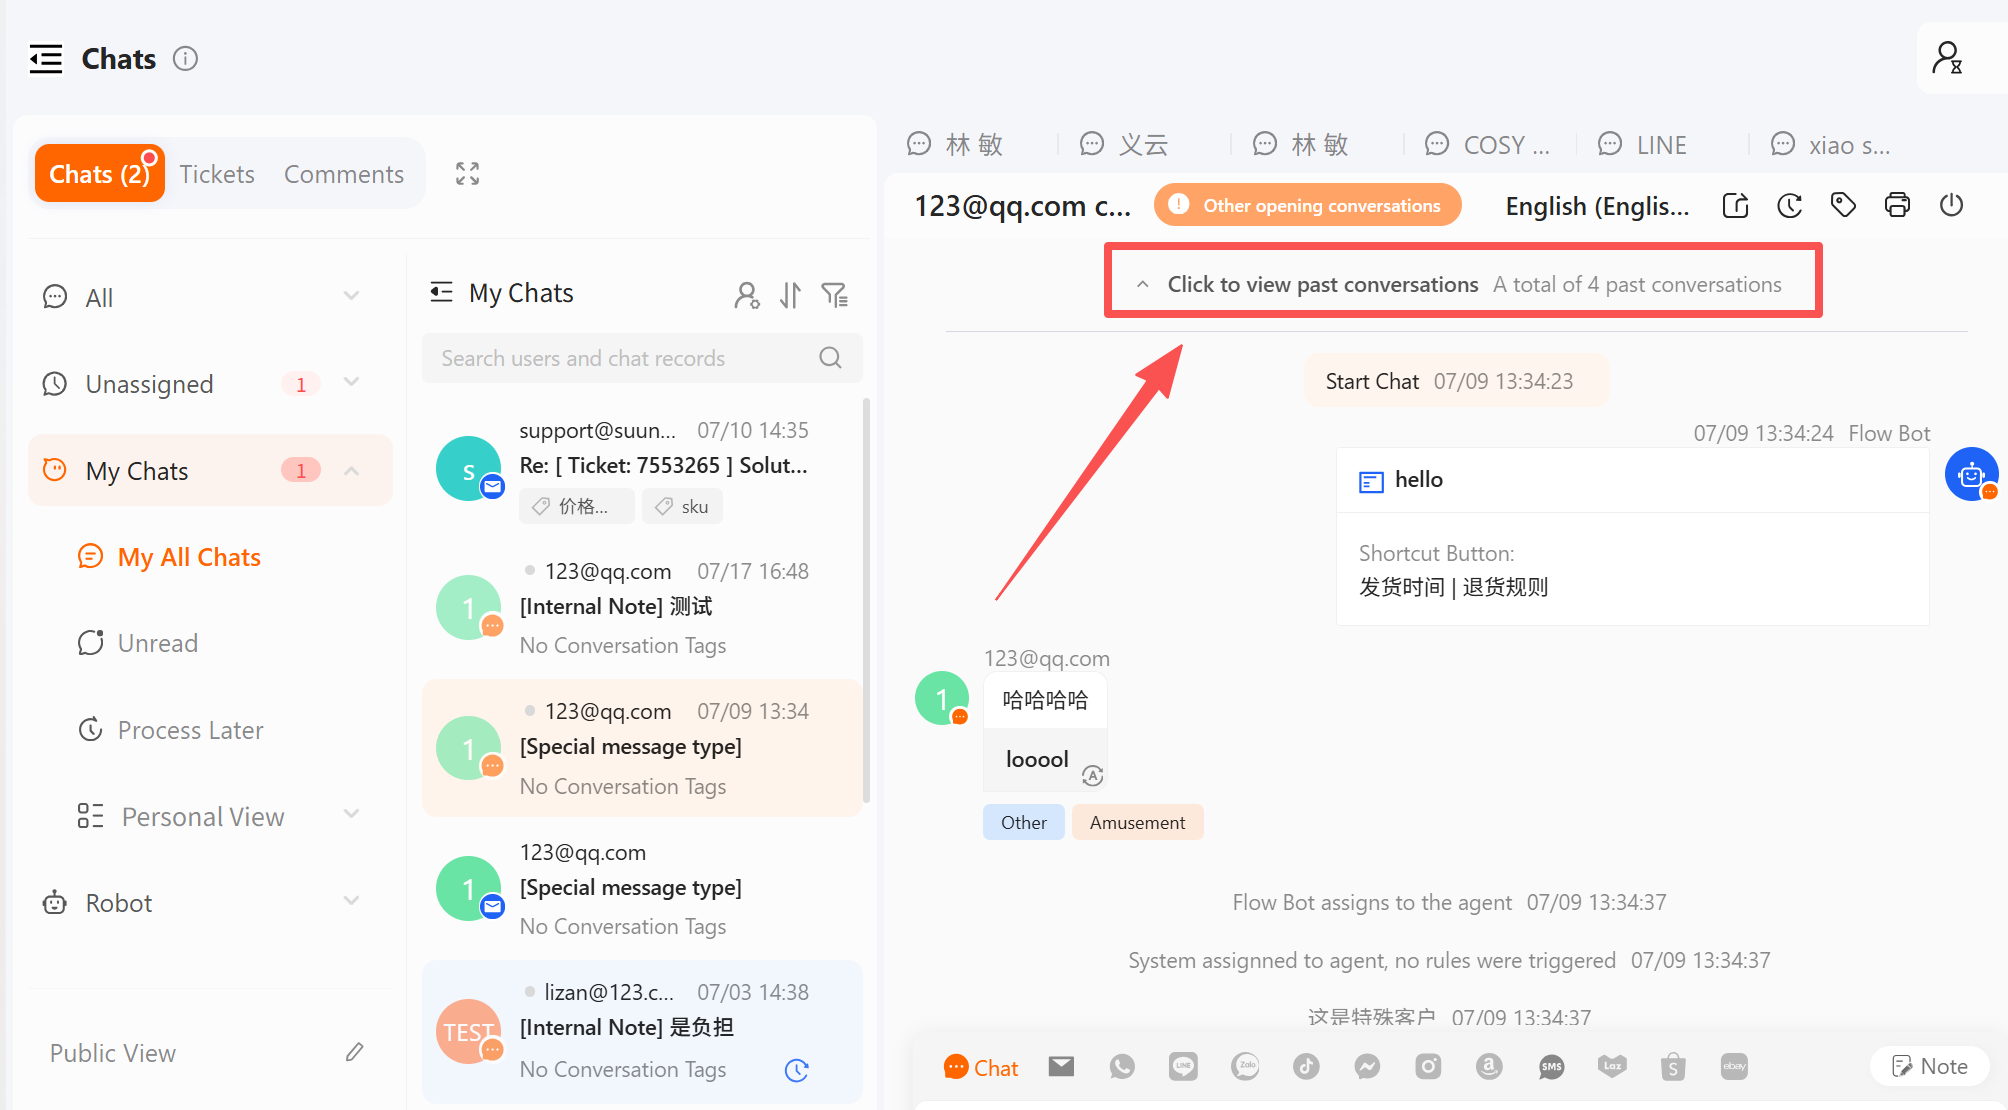Switch reply channel to Shopee
2008x1110 pixels.
pyautogui.click(x=1673, y=1067)
